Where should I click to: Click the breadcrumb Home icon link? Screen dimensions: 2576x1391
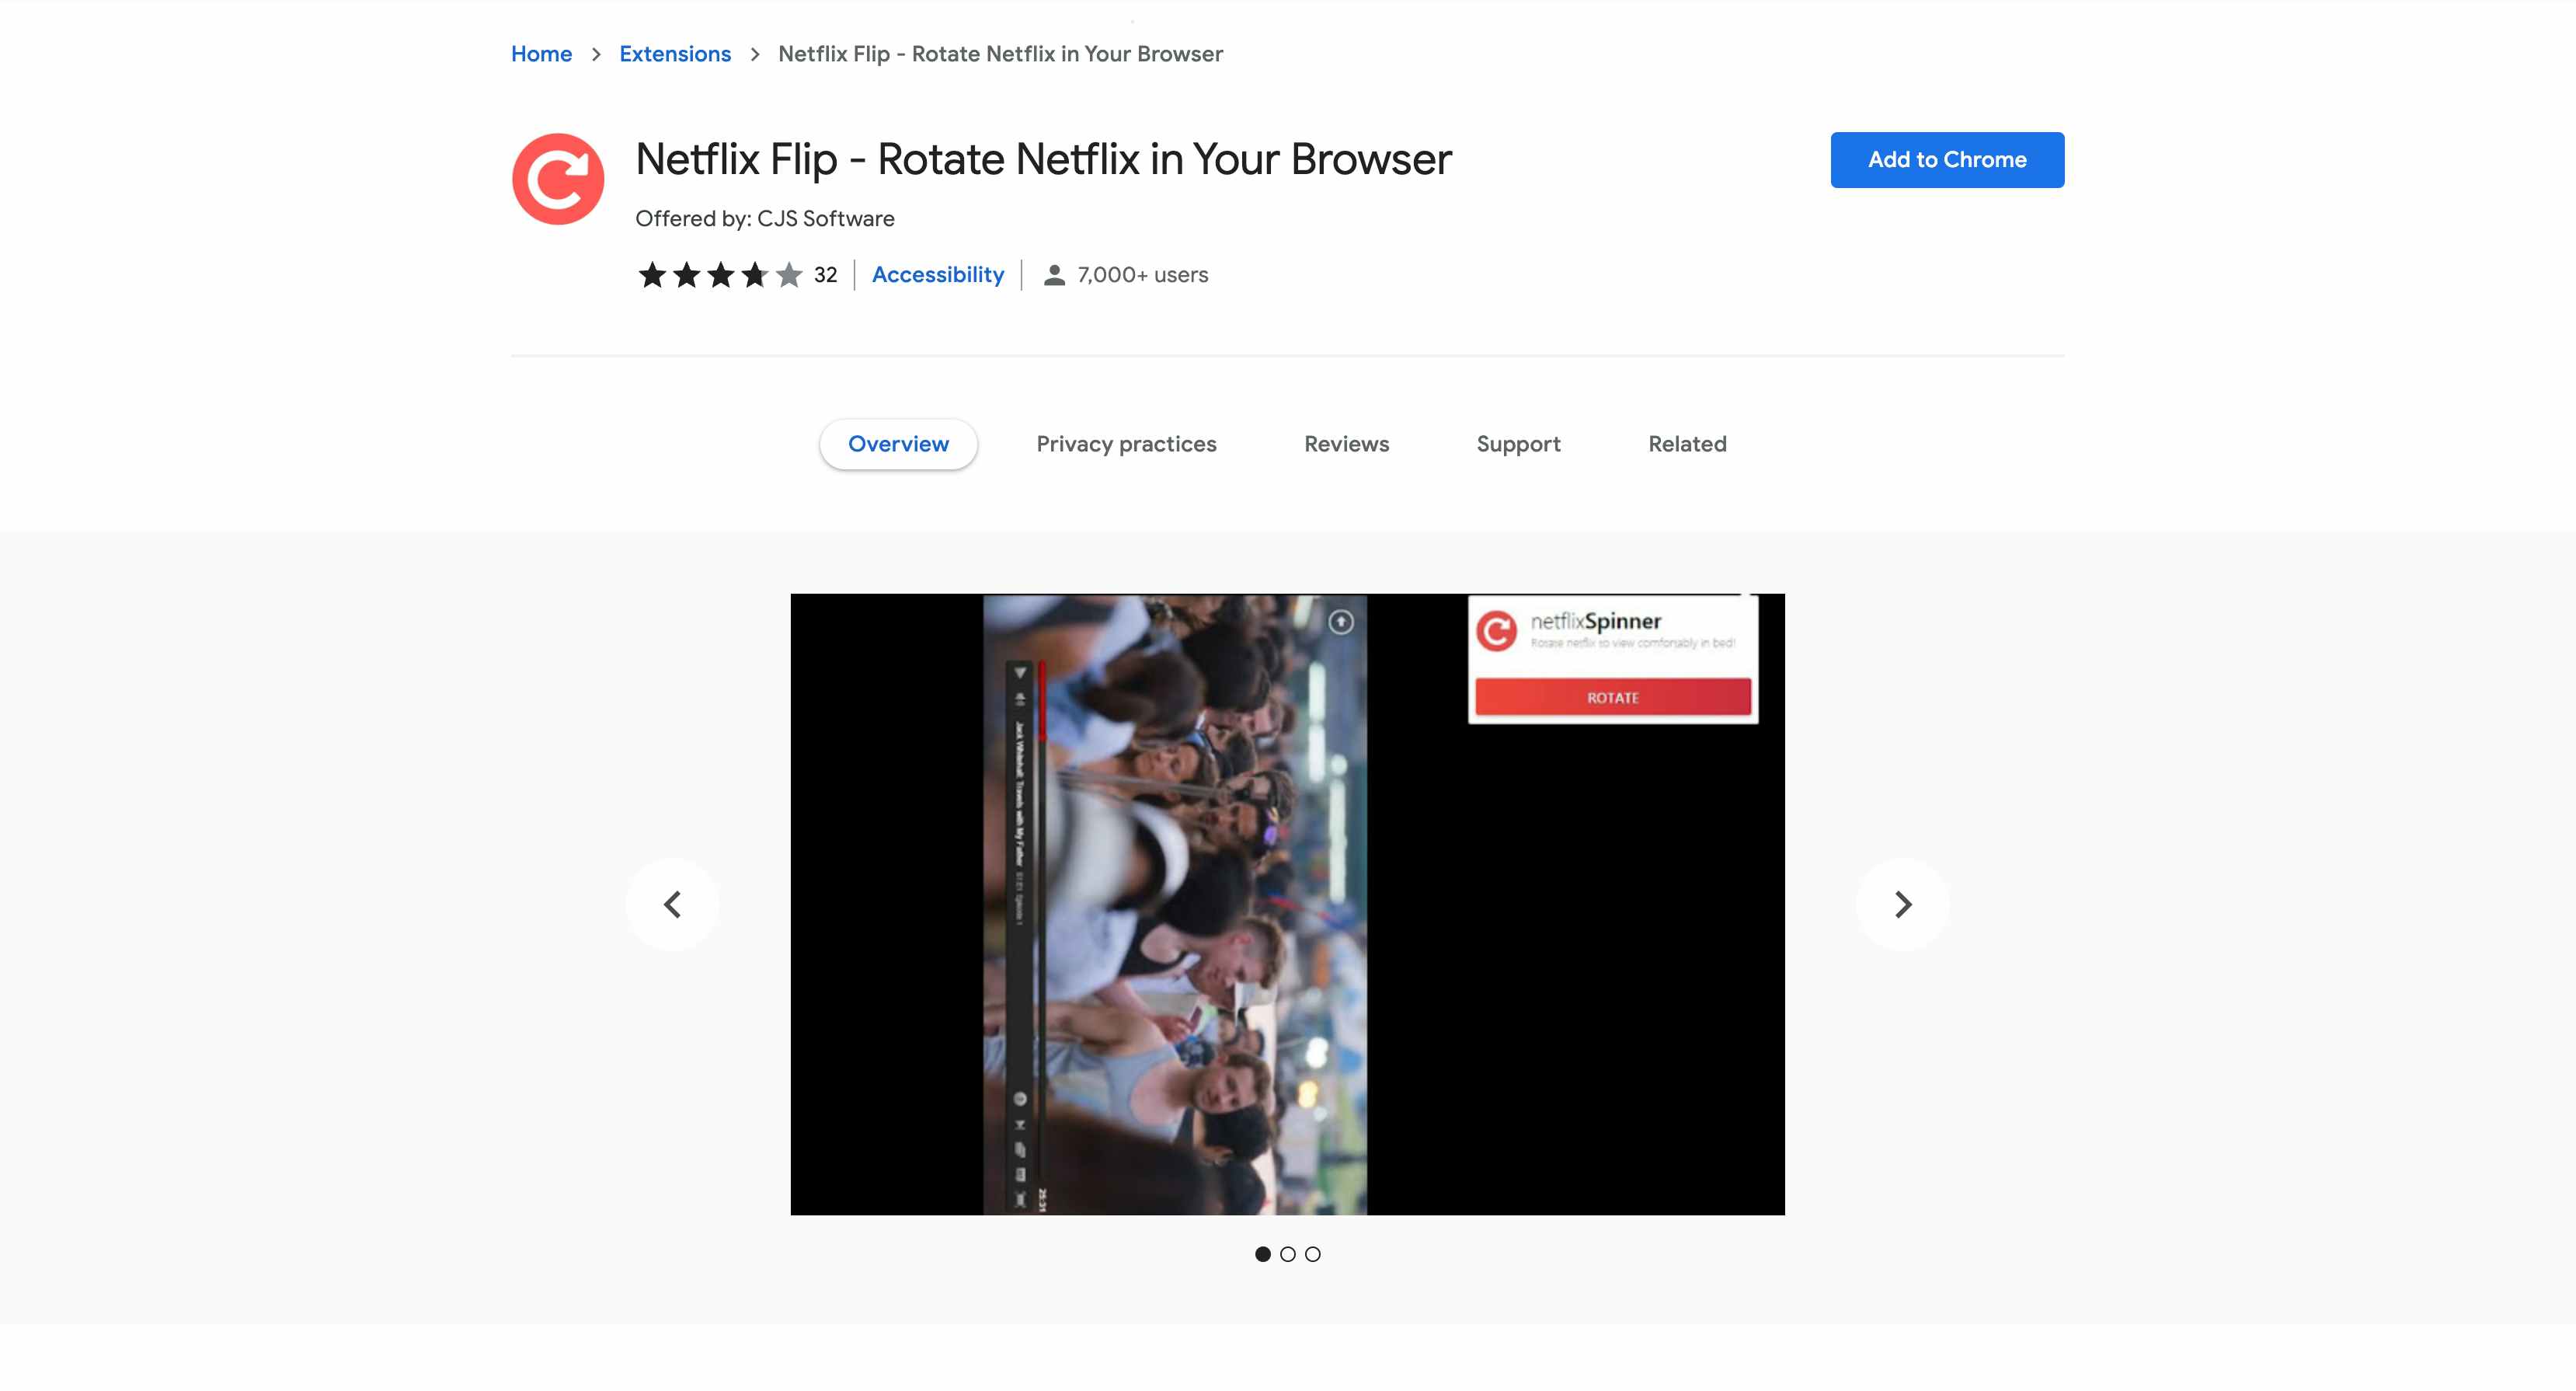(541, 53)
